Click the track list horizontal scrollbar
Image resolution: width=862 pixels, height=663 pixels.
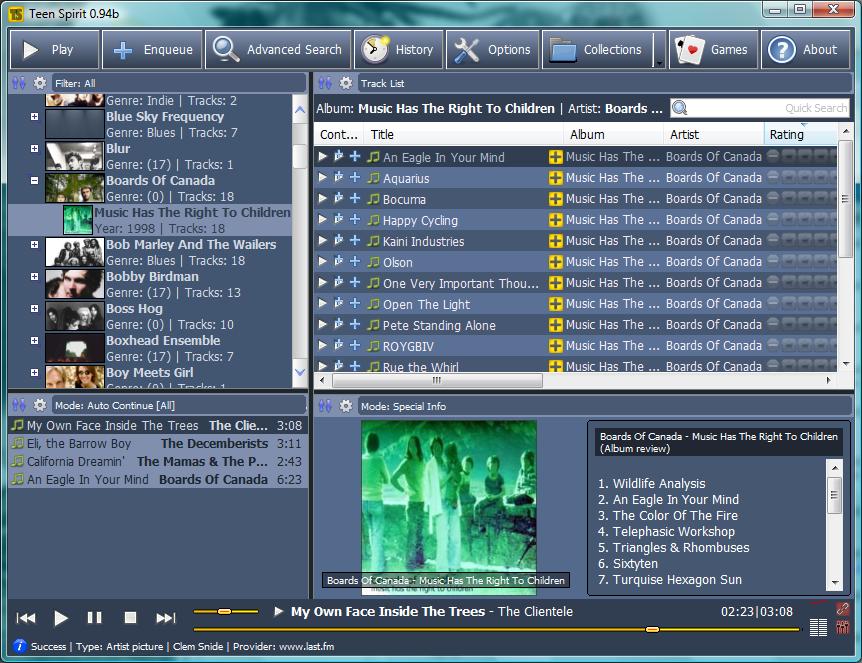click(437, 380)
